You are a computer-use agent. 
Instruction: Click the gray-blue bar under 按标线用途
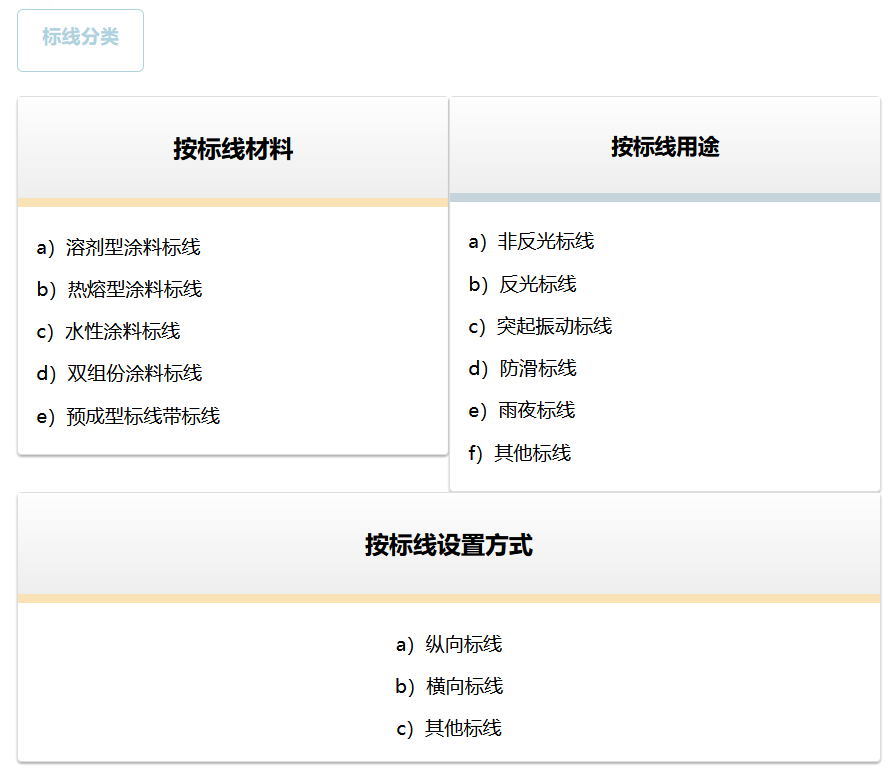pyautogui.click(x=665, y=197)
